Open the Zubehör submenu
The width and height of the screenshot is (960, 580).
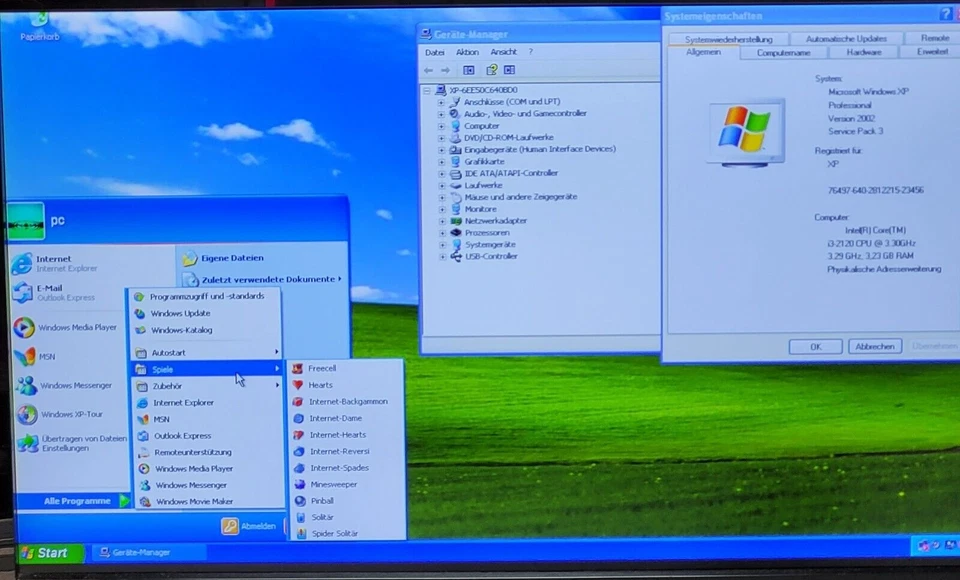pyautogui.click(x=172, y=386)
